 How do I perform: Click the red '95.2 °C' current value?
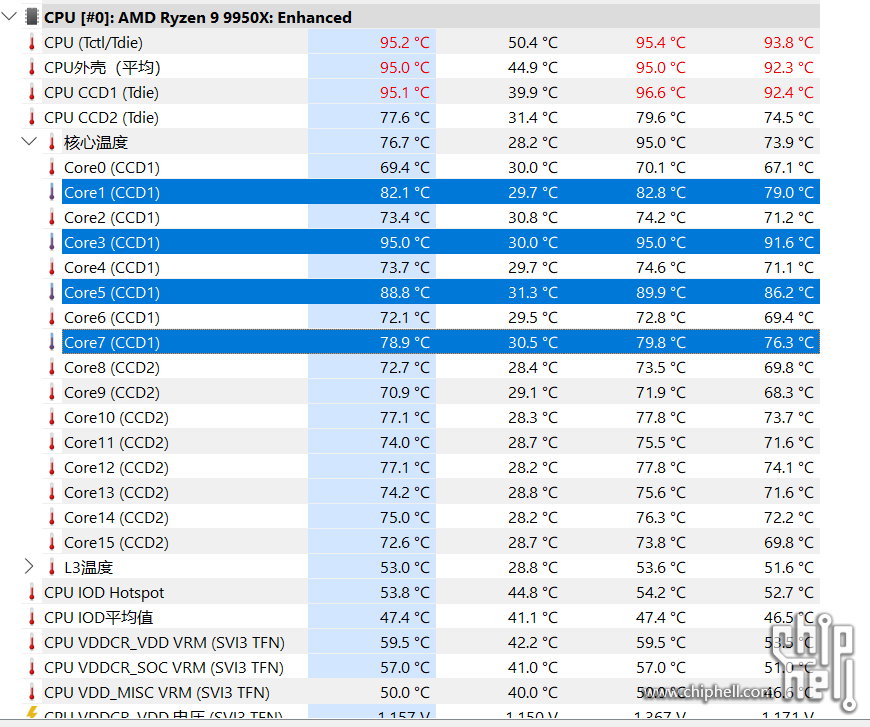[x=404, y=43]
